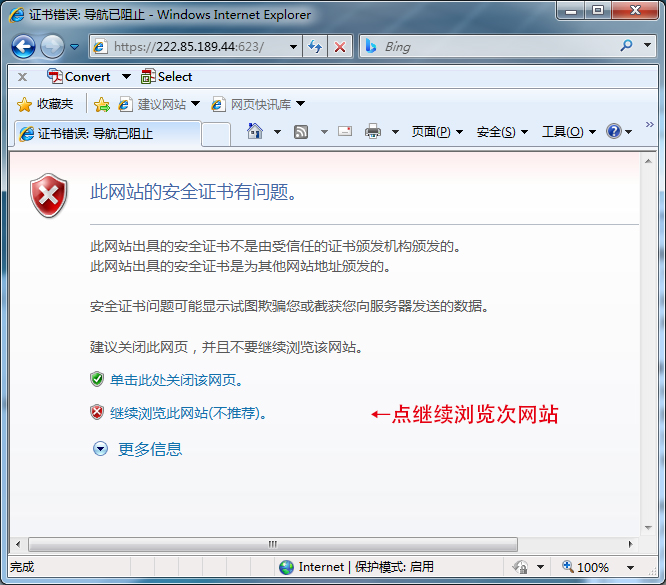Click Internet protected mode status zone

[x=356, y=567]
